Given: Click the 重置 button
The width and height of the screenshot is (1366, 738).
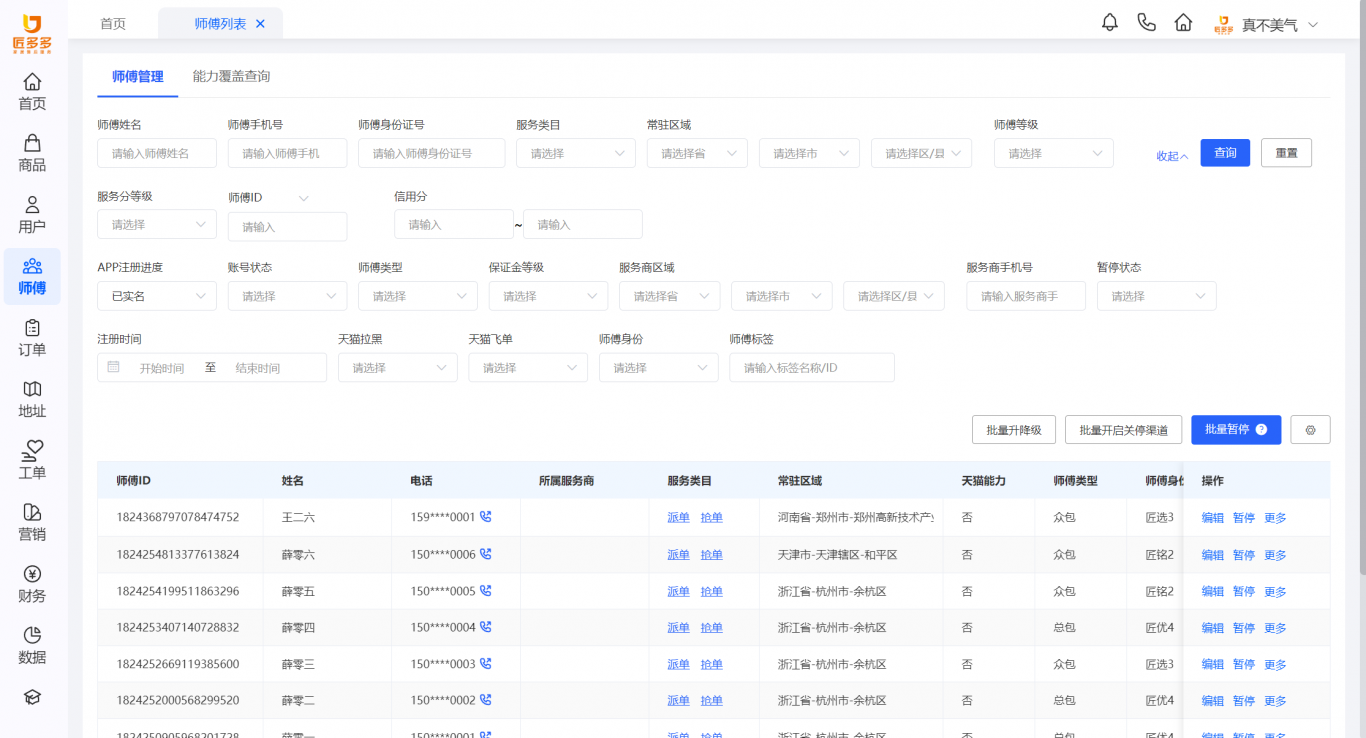Looking at the screenshot, I should [1286, 153].
